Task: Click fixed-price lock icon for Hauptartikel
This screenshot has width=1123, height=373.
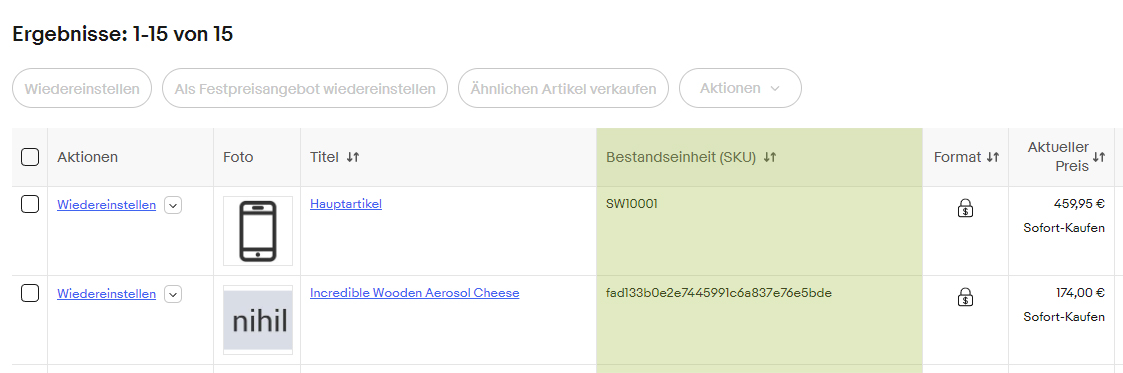Action: pyautogui.click(x=965, y=208)
